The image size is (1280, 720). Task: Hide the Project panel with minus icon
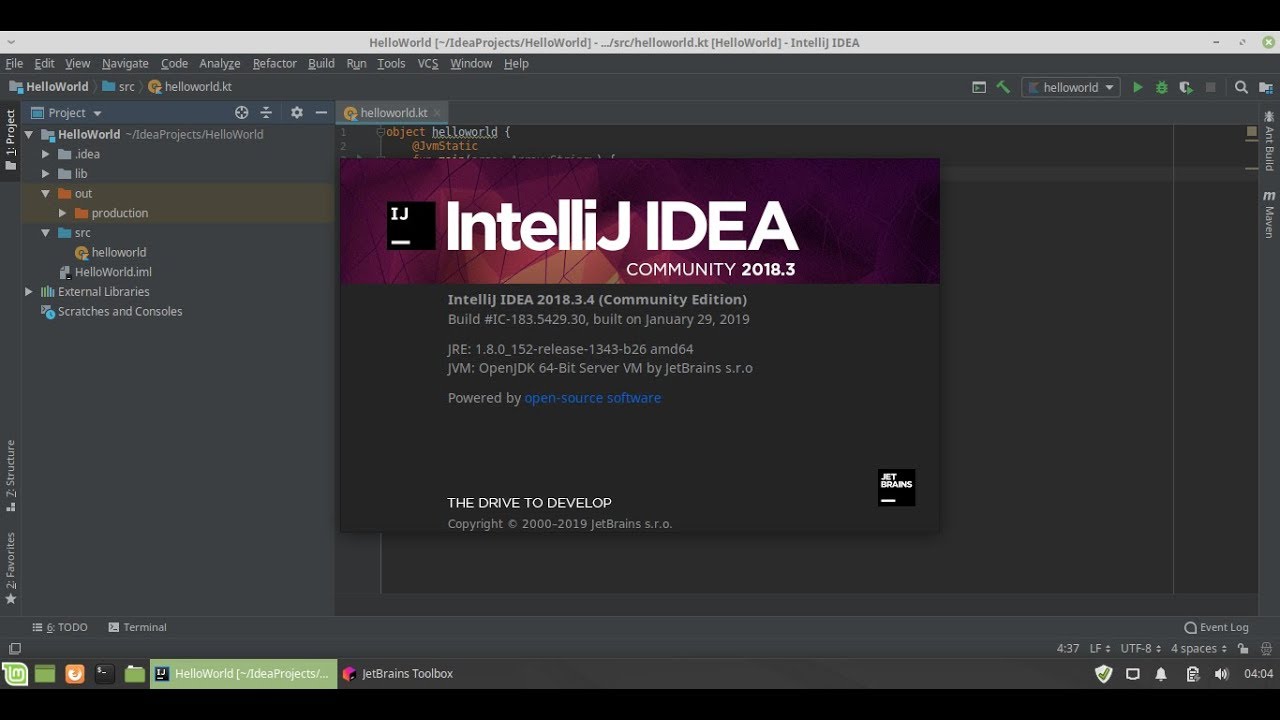321,113
